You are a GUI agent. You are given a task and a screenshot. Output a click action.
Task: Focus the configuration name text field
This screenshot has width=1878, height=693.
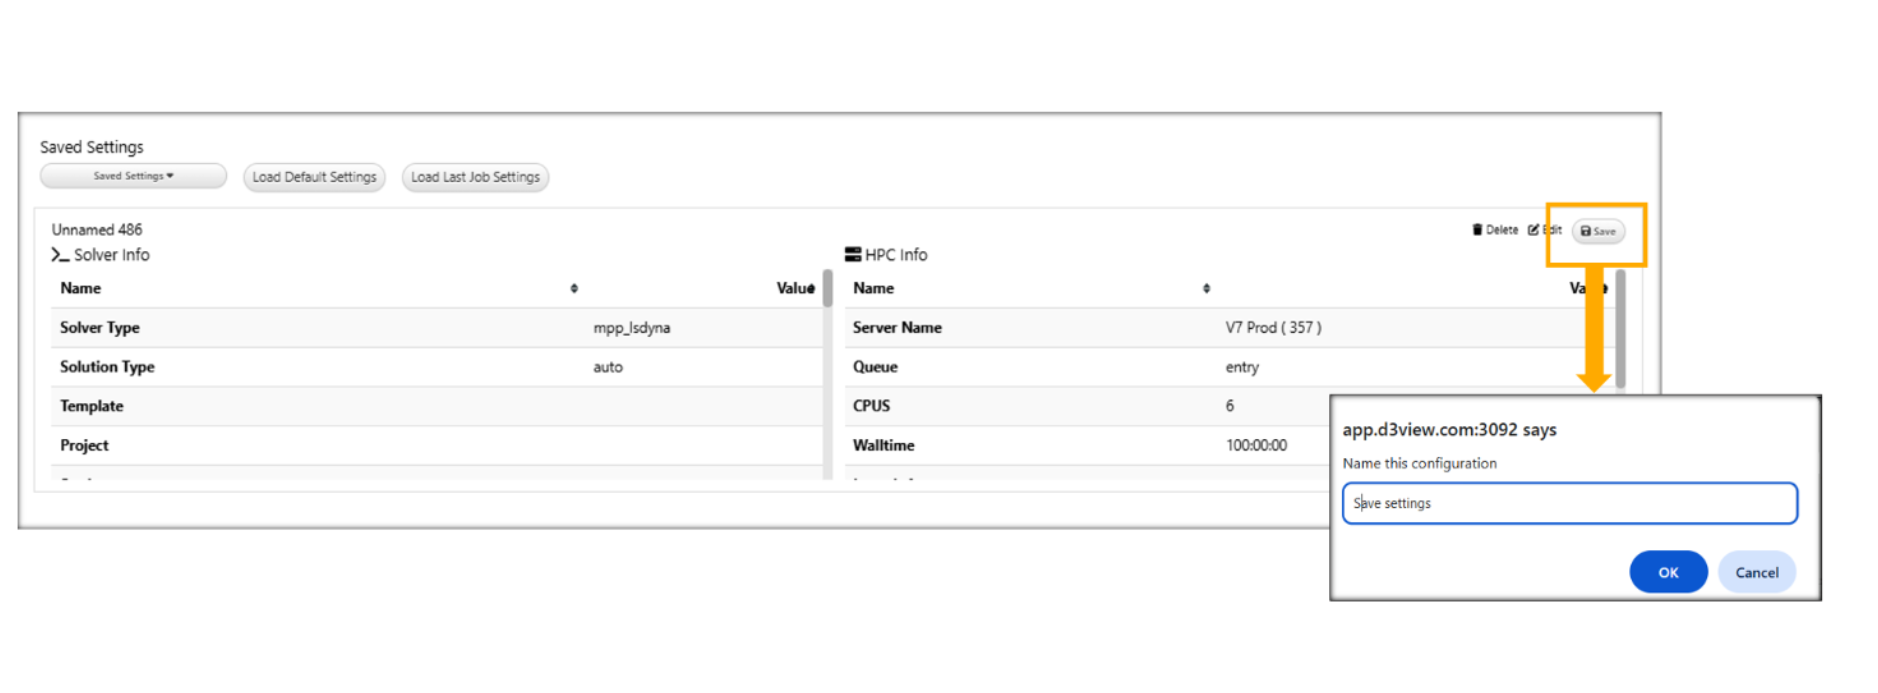point(1568,503)
